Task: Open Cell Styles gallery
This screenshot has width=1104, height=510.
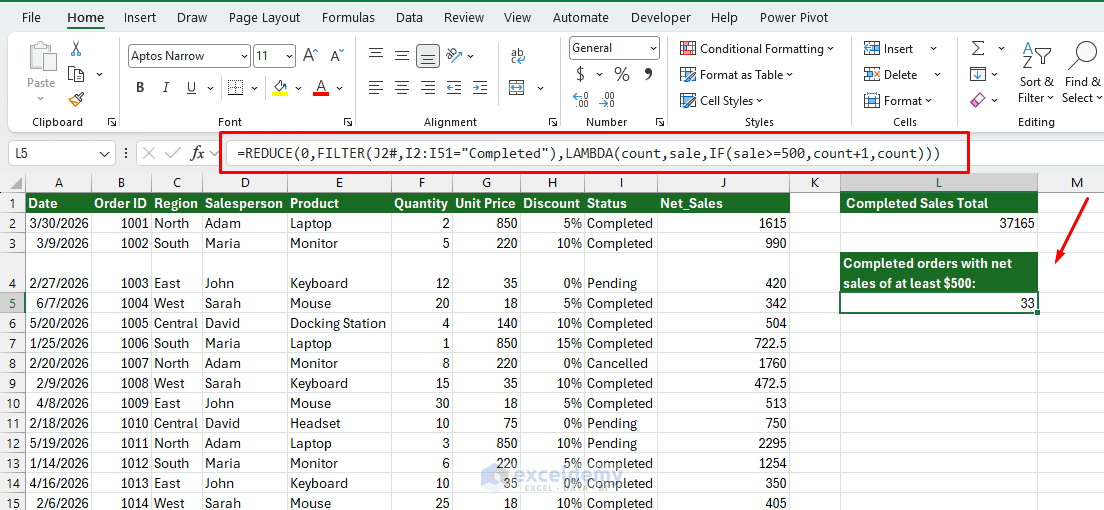Action: pyautogui.click(x=722, y=101)
